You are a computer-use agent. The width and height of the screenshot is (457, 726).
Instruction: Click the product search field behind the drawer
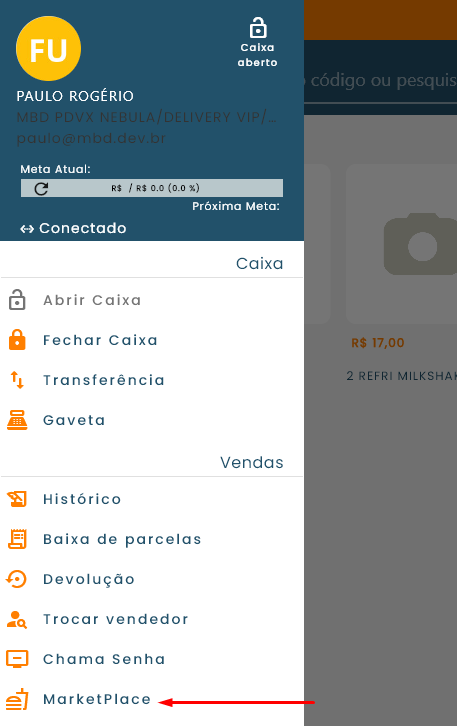381,81
